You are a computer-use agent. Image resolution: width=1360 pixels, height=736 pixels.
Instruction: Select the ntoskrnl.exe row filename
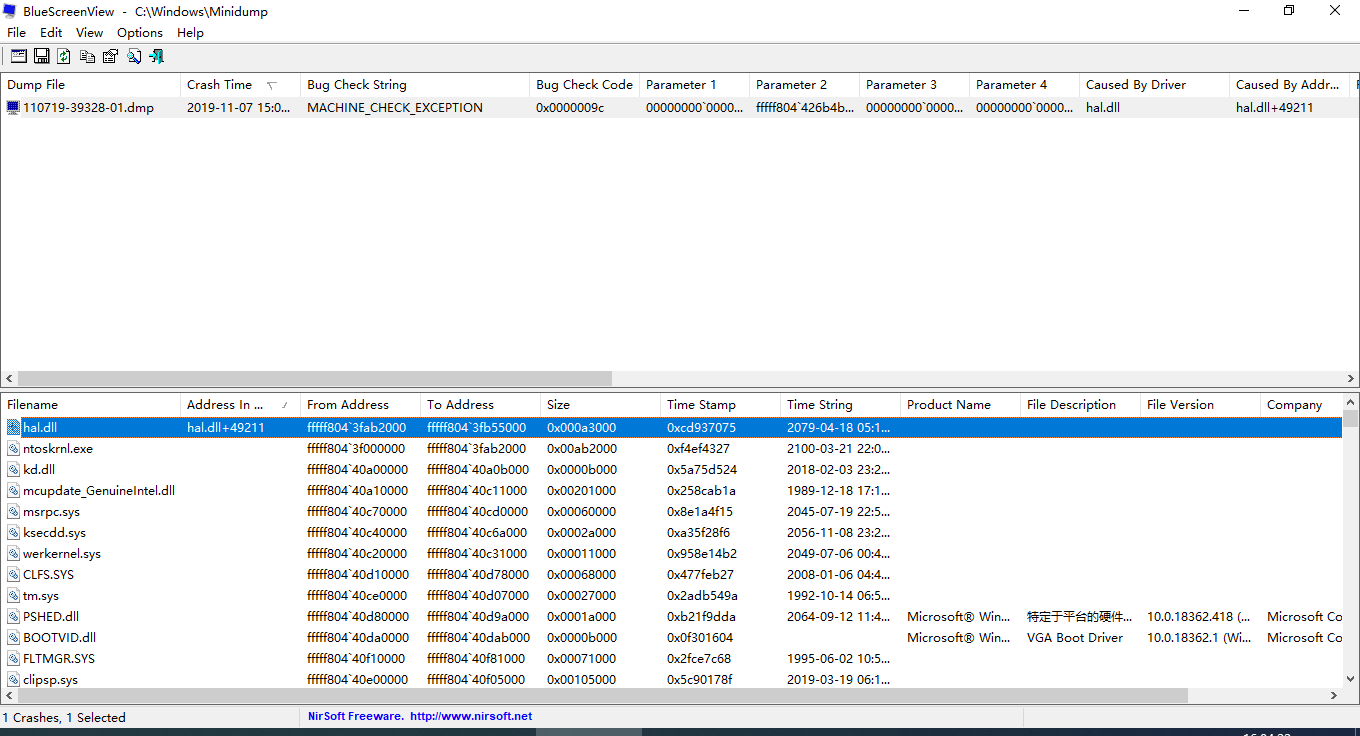[x=58, y=448]
